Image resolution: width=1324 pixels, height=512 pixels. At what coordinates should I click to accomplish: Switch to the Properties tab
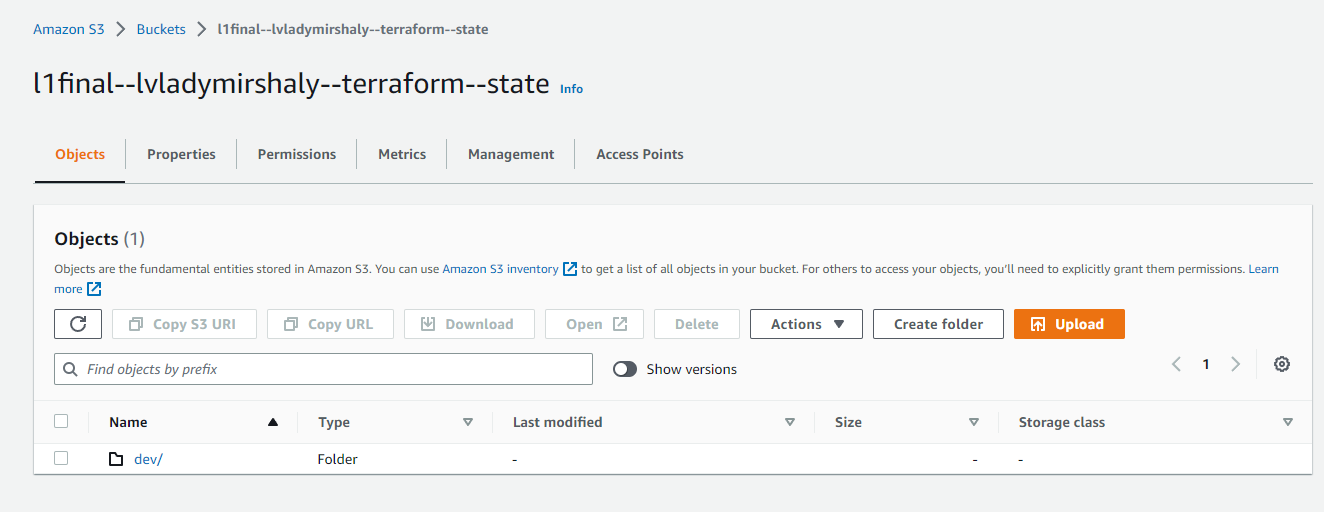pyautogui.click(x=181, y=154)
